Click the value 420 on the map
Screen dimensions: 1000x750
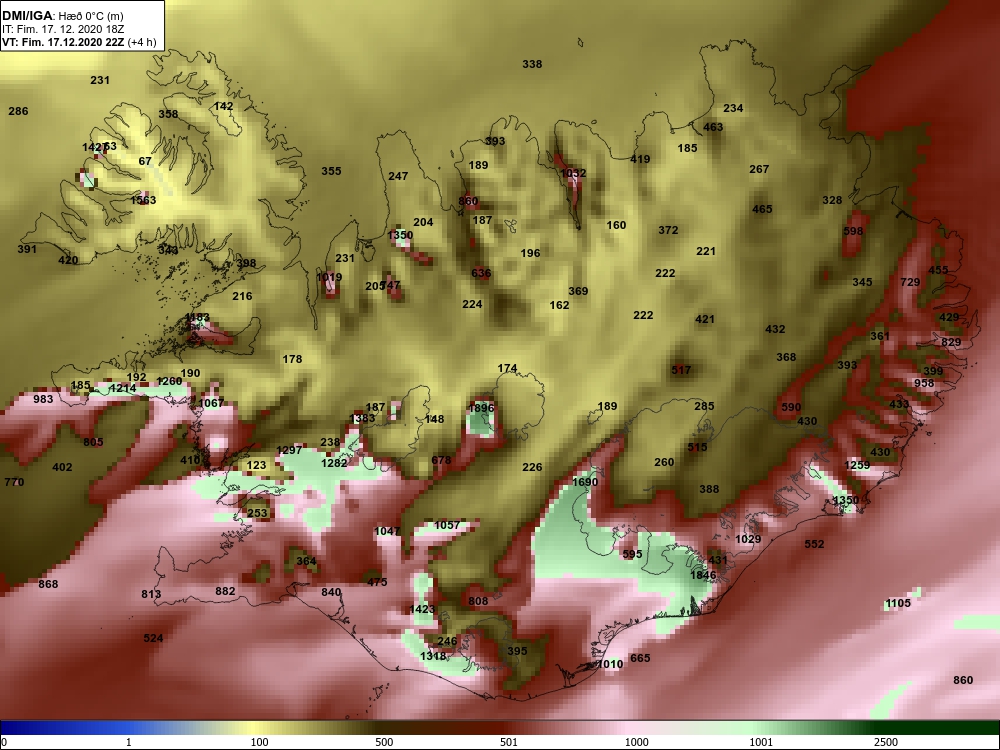click(68, 260)
